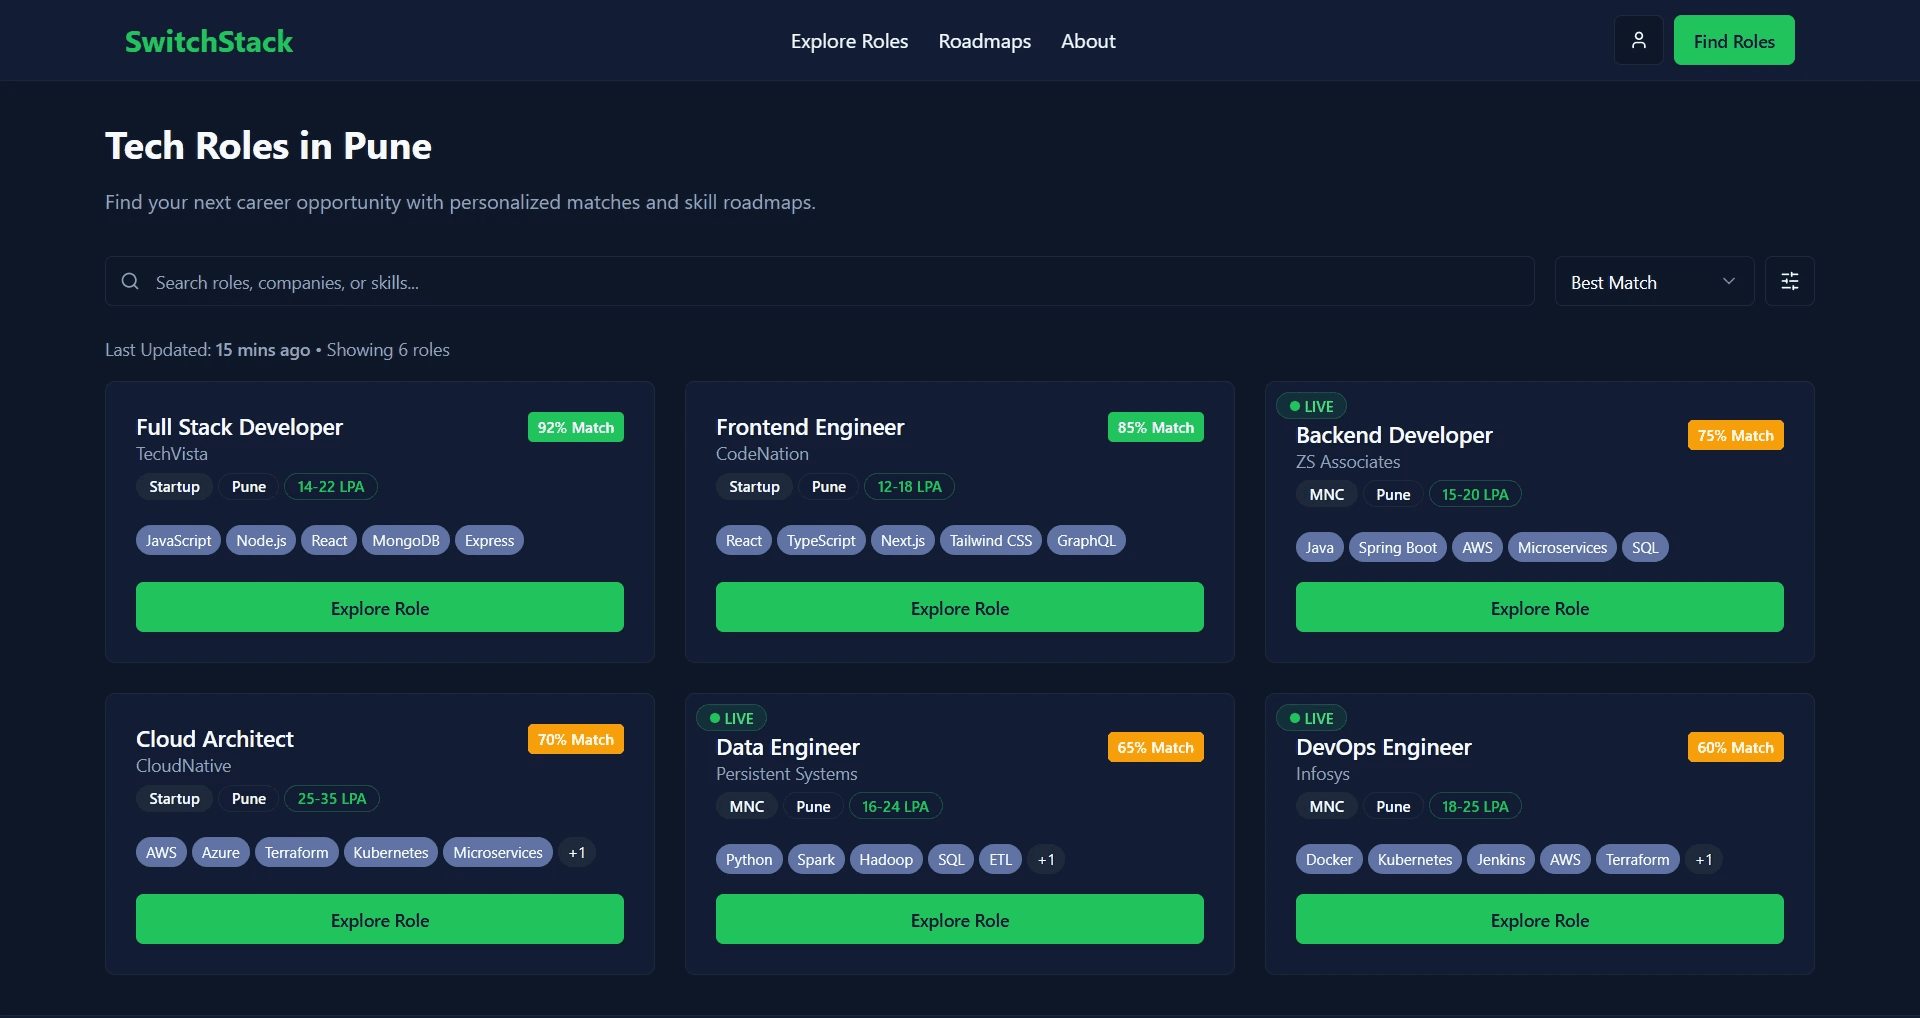The width and height of the screenshot is (1920, 1018).
Task: Click the LIVE badge on Backend Developer card
Action: point(1311,406)
